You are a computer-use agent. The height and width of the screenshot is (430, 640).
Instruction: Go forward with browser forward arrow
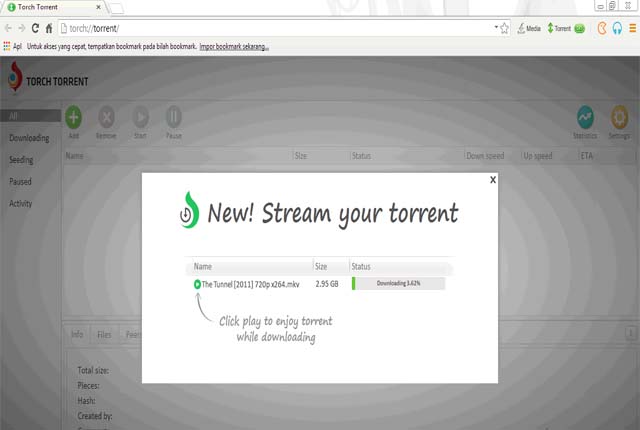pyautogui.click(x=22, y=28)
